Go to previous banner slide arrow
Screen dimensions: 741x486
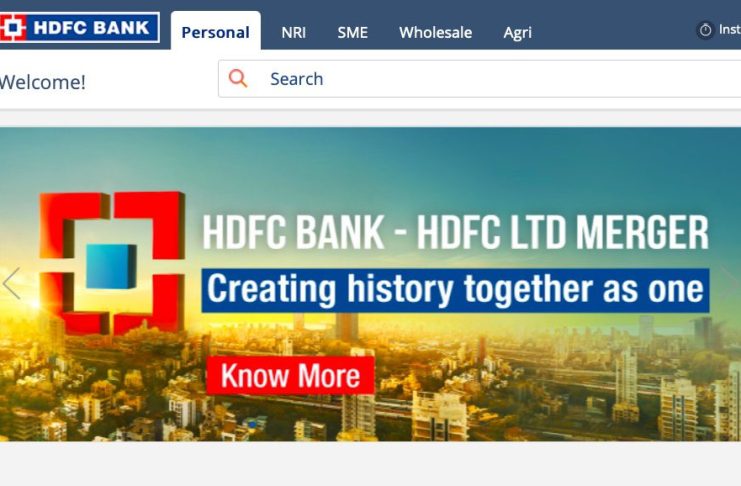tap(11, 283)
